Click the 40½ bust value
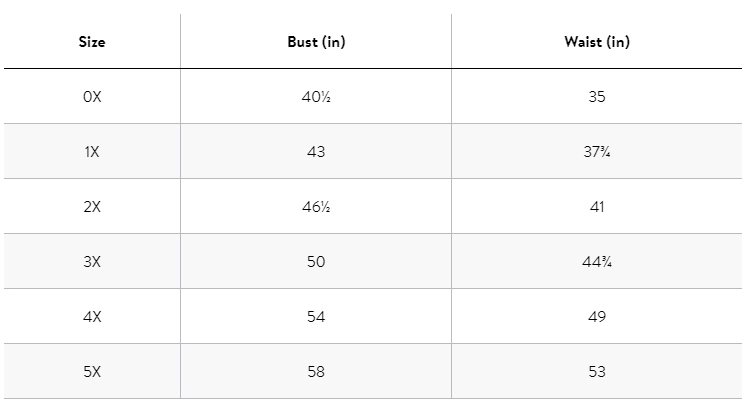Screen dimensions: 749x415 click(x=316, y=97)
